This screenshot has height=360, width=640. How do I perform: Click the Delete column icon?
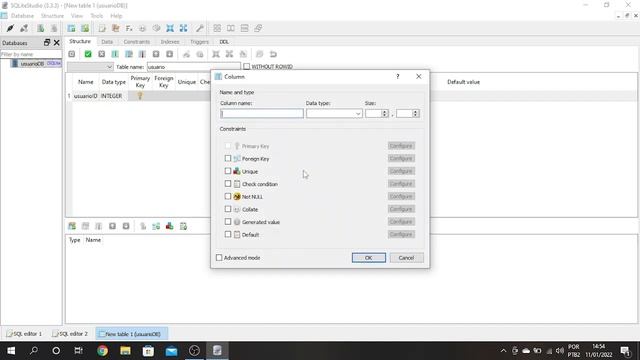coord(142,54)
